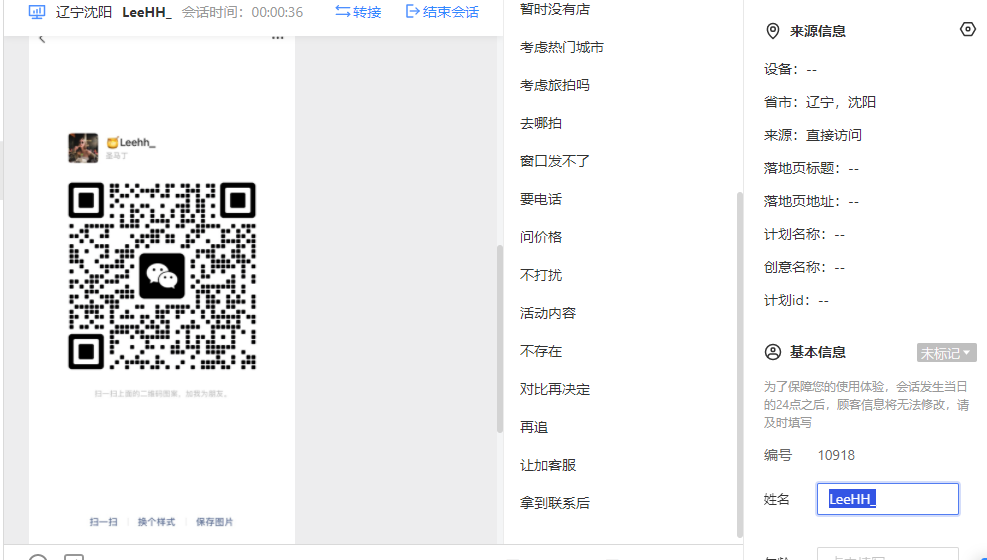Image resolution: width=987 pixels, height=560 pixels.
Task: Select quick reply 对比再决定
Action: [555, 389]
